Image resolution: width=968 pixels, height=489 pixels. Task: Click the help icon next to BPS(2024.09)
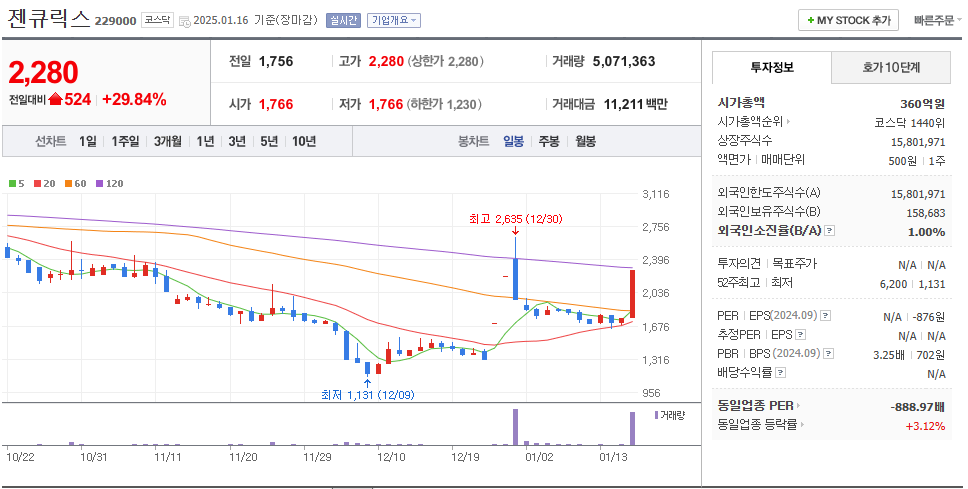pos(829,354)
